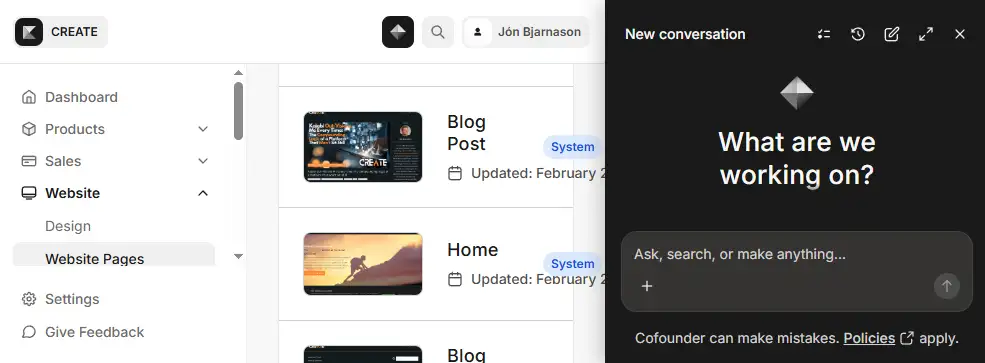
Task: Click the send arrow button in chat
Action: (946, 286)
